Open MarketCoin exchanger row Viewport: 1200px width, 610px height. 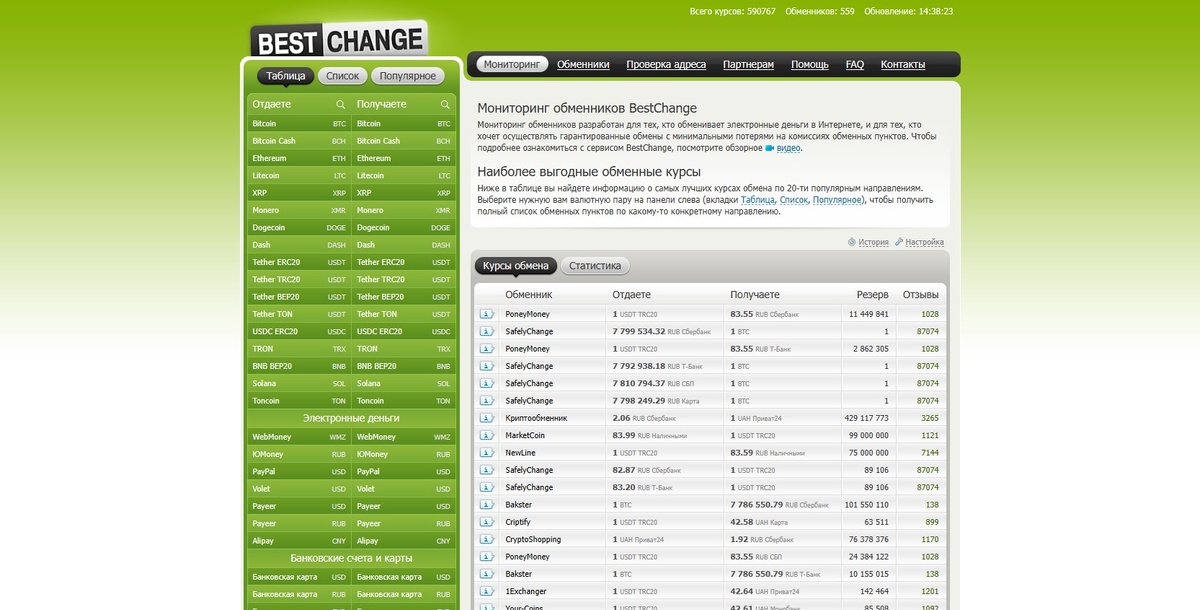coord(525,435)
